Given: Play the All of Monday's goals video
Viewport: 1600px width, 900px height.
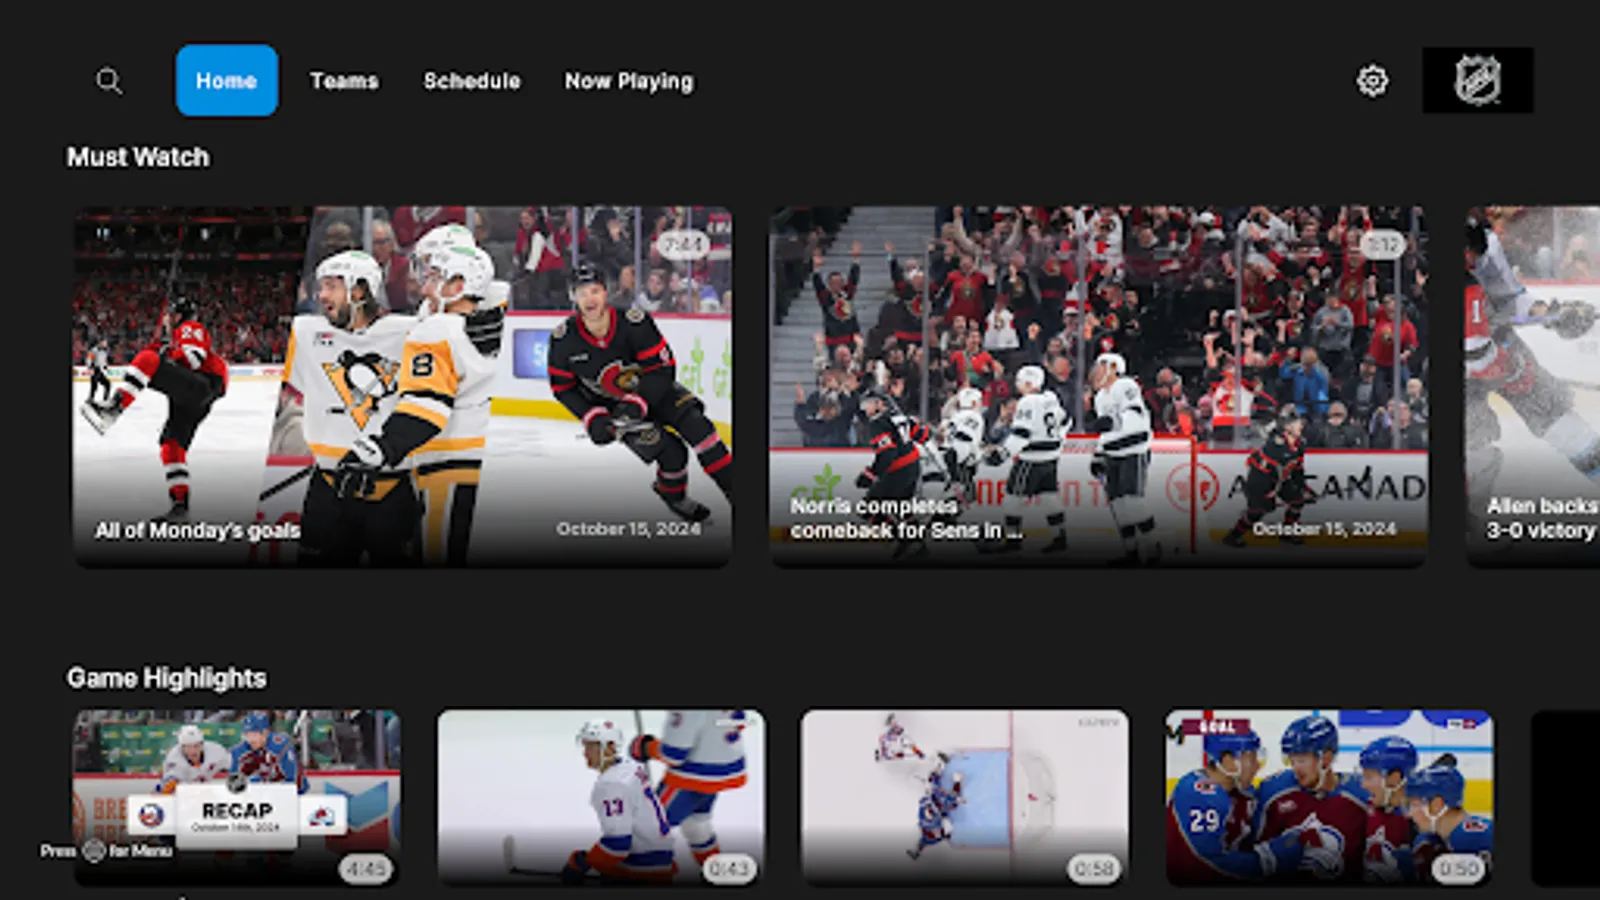Looking at the screenshot, I should [x=400, y=385].
